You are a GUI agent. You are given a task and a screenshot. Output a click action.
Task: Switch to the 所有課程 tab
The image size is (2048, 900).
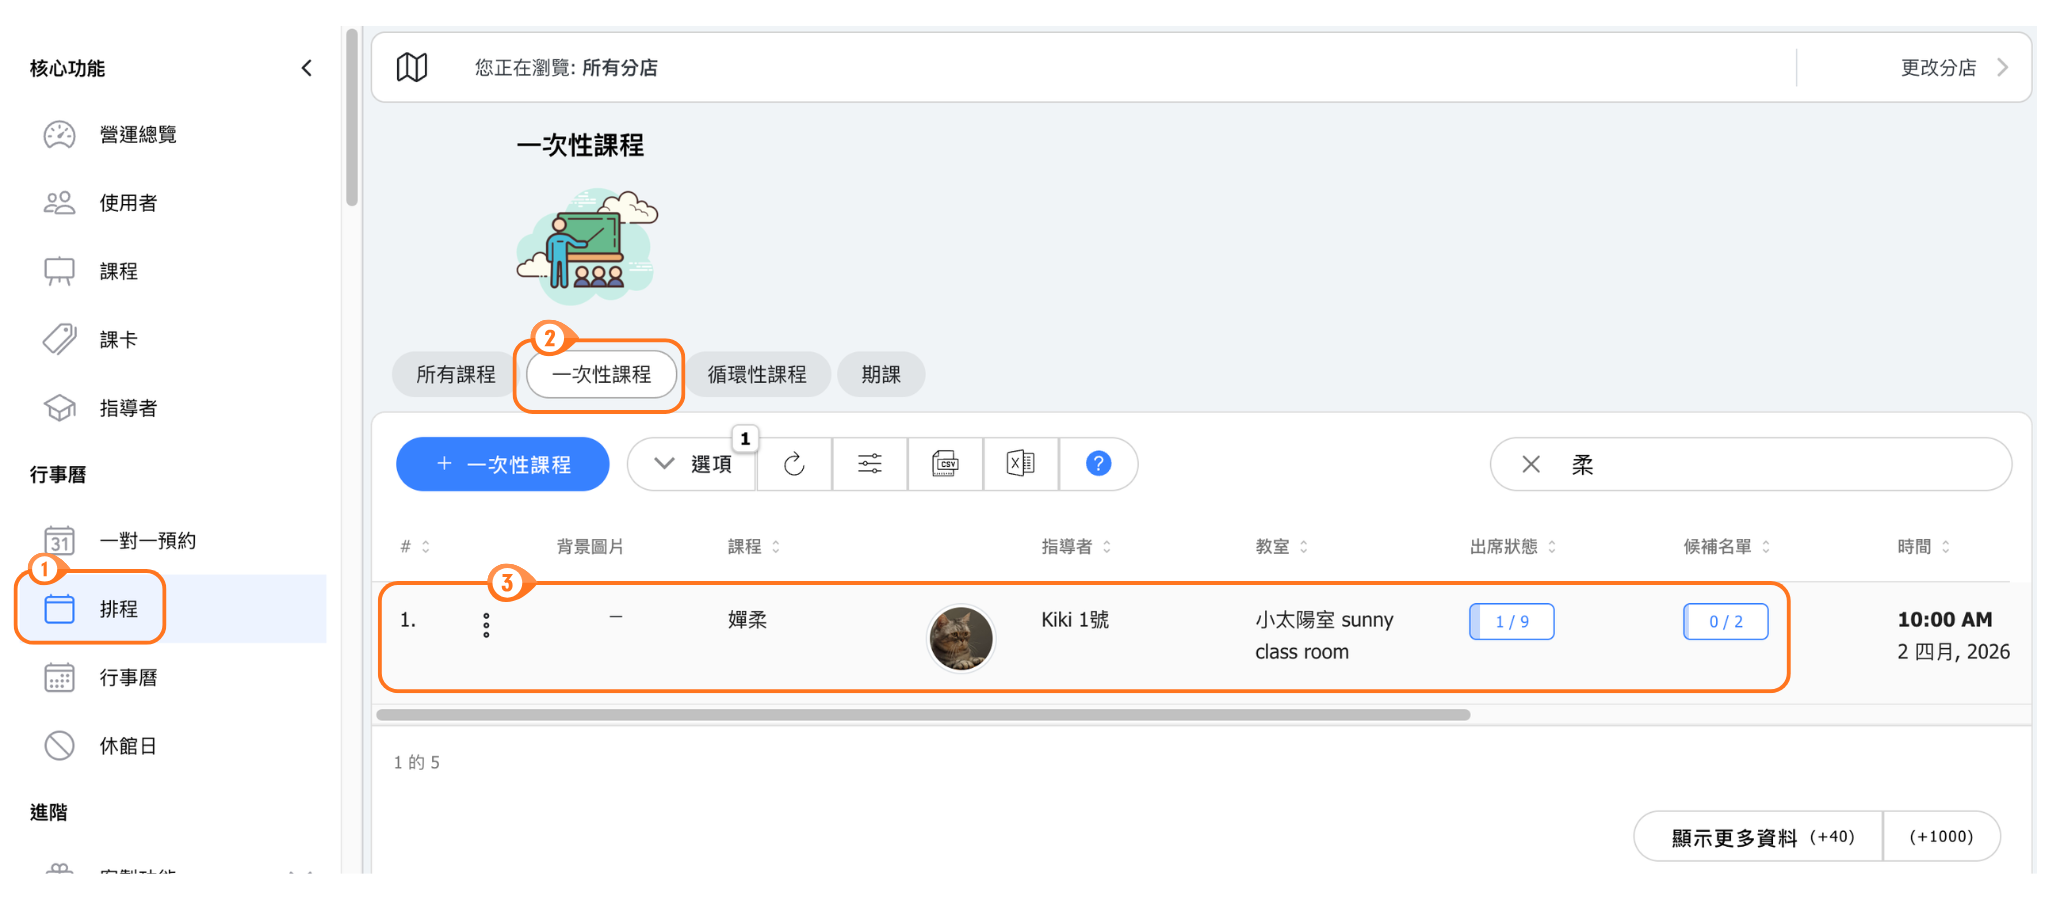coord(456,375)
